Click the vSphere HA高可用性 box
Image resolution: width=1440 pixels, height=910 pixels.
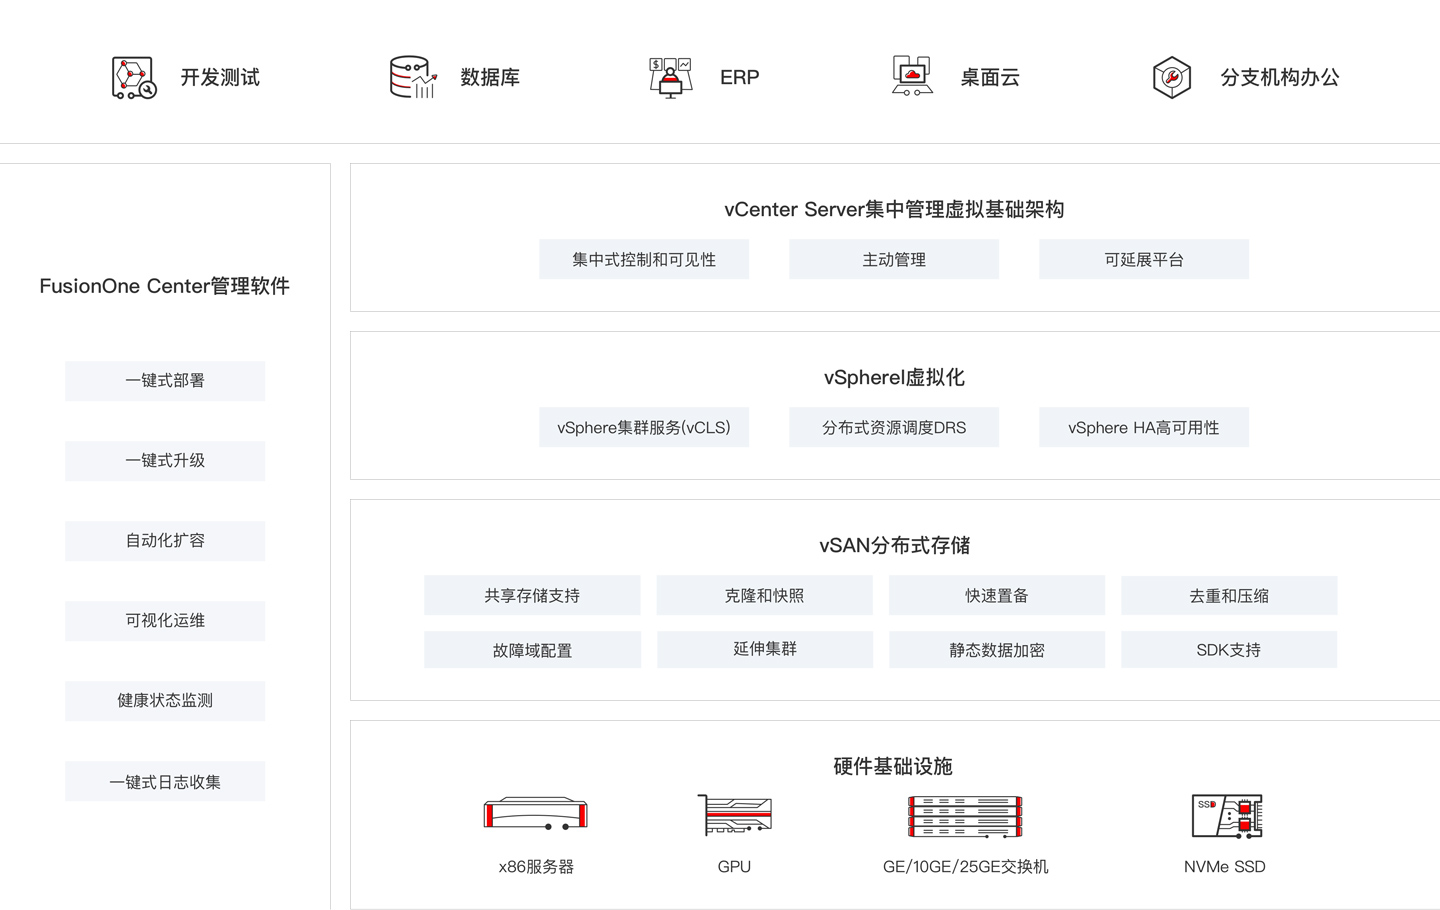(x=1144, y=427)
